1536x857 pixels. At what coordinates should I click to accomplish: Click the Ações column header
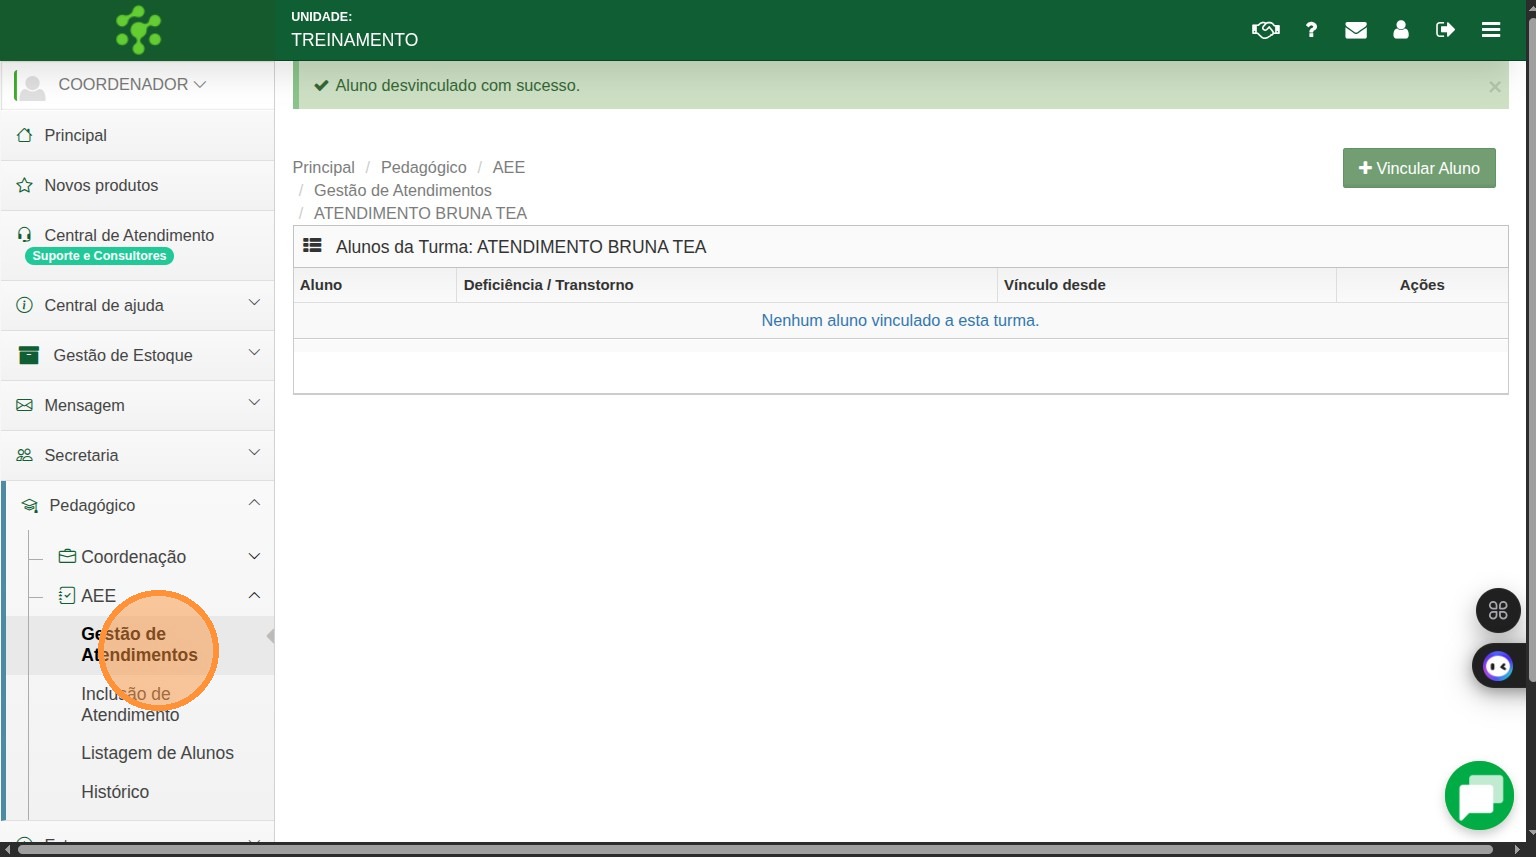click(x=1422, y=285)
